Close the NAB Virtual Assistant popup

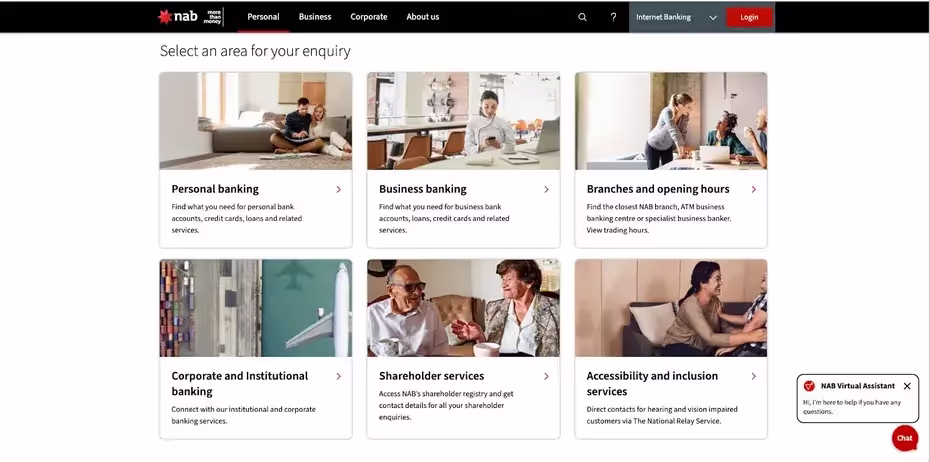tap(907, 386)
